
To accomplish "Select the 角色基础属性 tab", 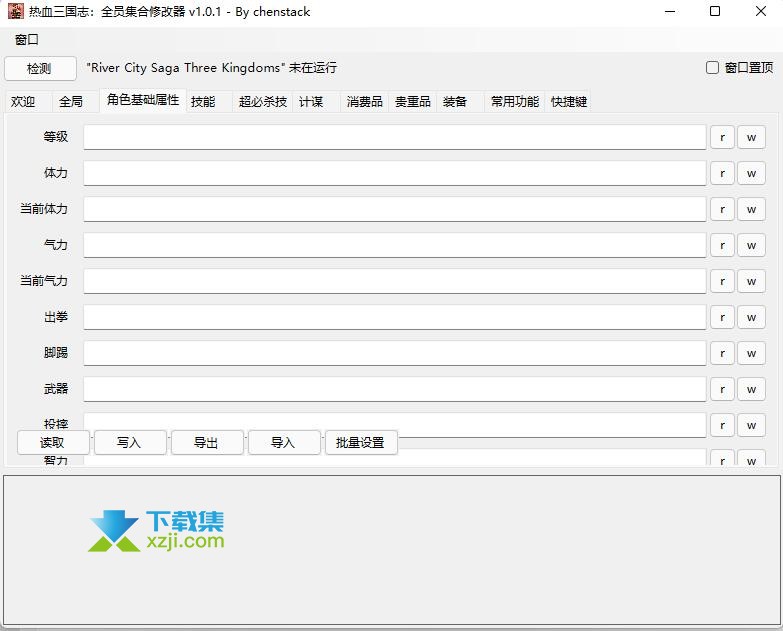I will [143, 100].
